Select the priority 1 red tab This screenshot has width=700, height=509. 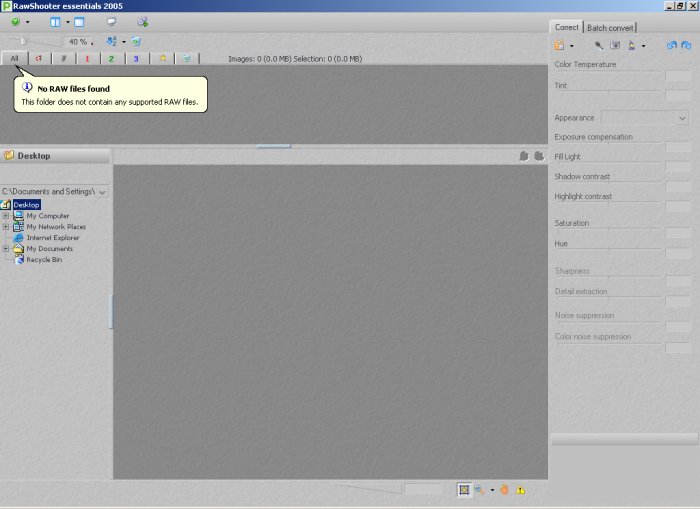[x=88, y=58]
